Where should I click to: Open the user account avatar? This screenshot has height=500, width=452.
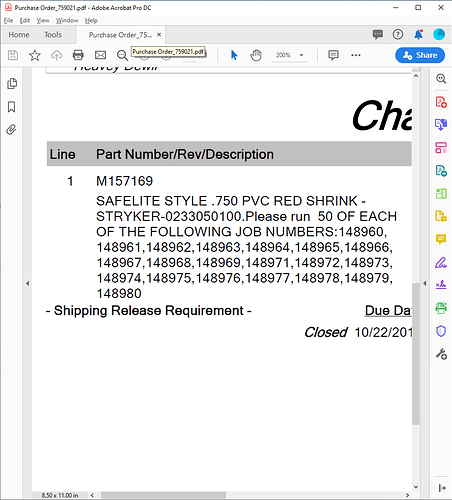439,34
